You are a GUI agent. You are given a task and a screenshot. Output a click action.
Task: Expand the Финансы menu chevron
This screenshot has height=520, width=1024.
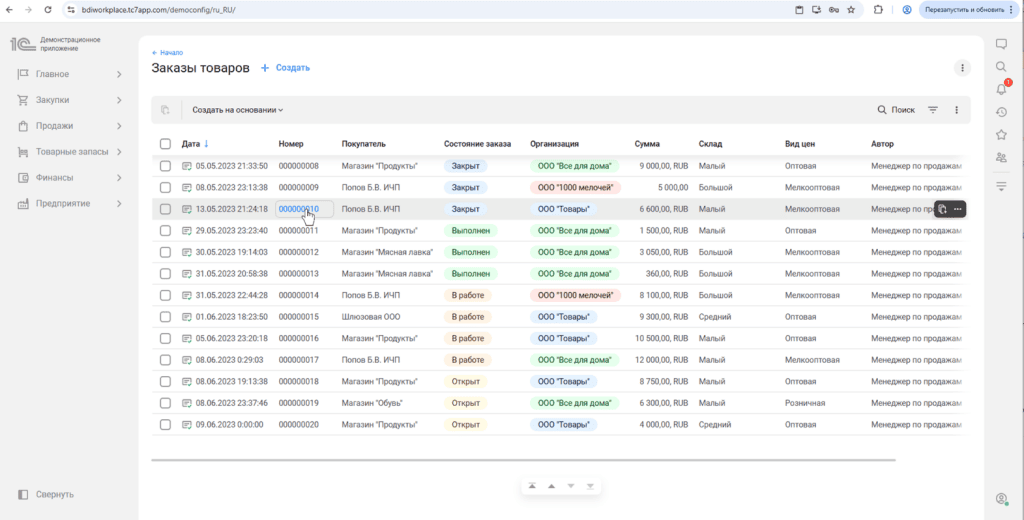coord(119,178)
